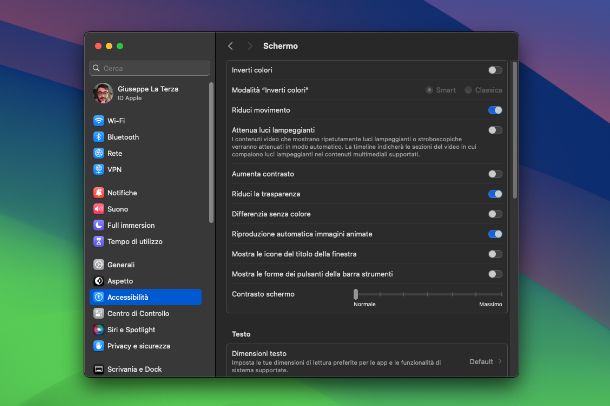
Task: Click the Tempo di utilizzo hourglass icon
Action: 99,242
